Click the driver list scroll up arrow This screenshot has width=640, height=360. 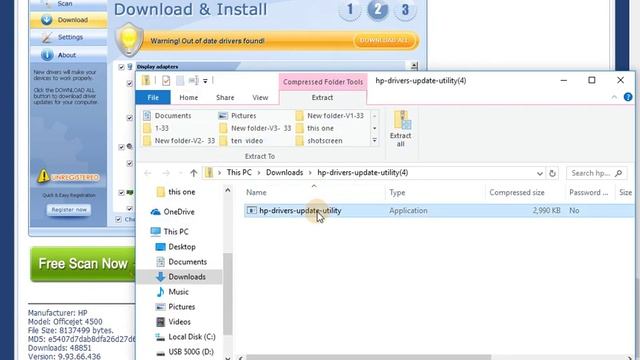(414, 66)
